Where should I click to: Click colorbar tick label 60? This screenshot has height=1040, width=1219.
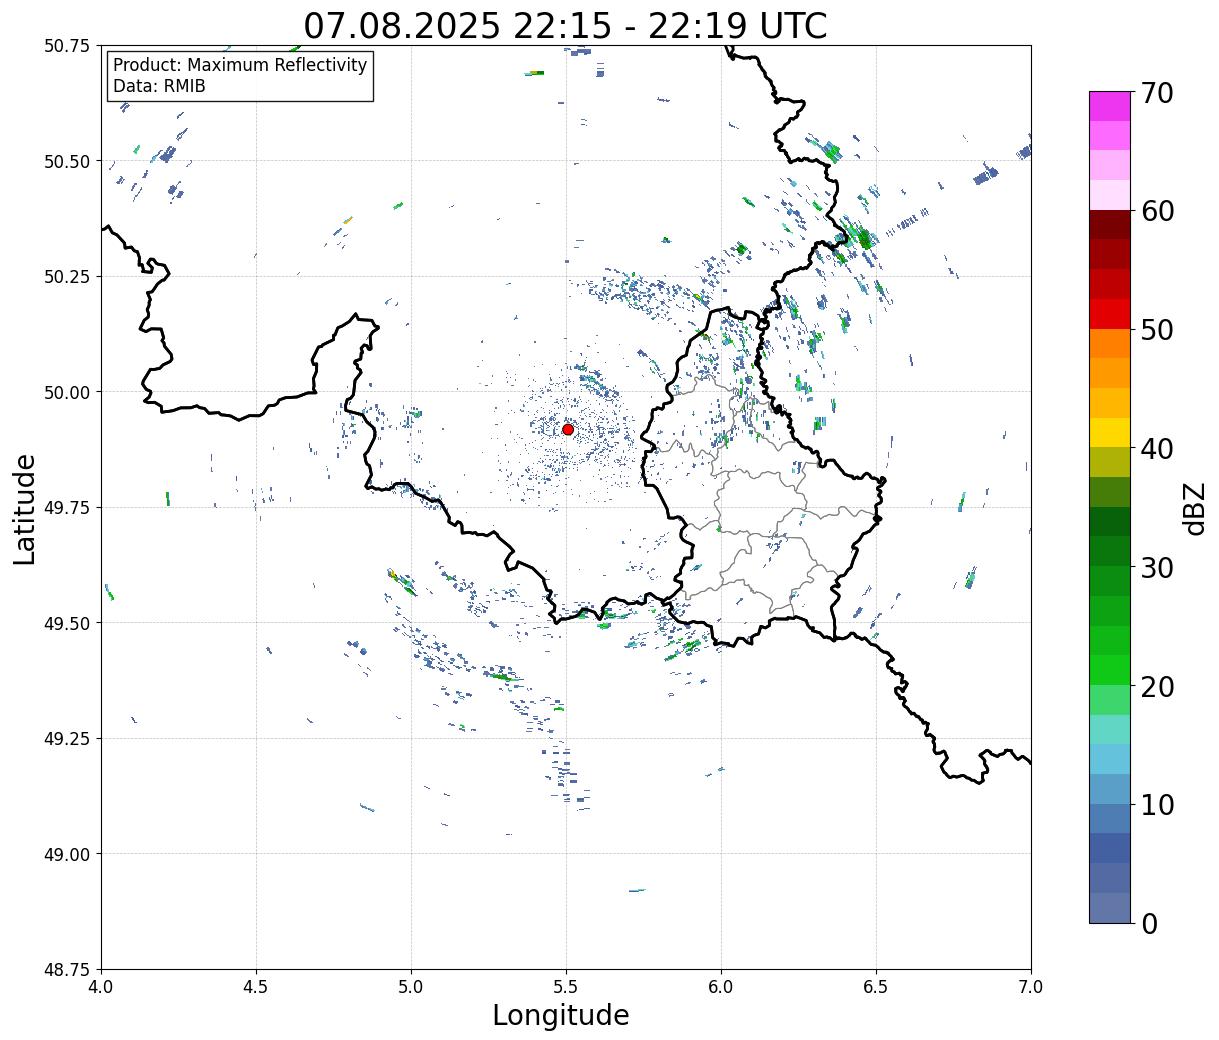pos(1158,211)
